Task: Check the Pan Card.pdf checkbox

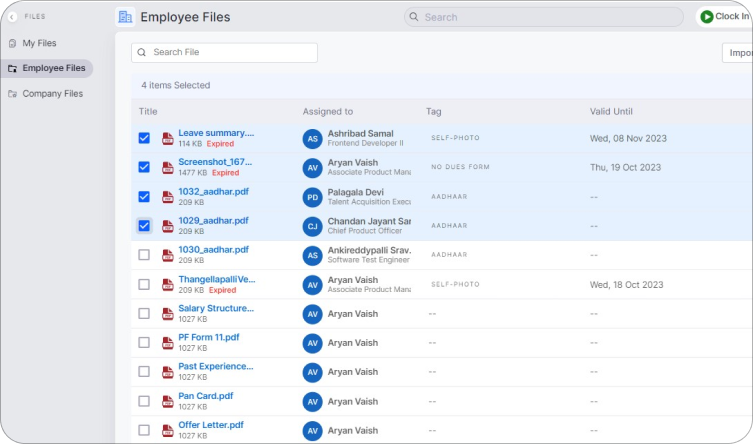Action: coord(144,401)
